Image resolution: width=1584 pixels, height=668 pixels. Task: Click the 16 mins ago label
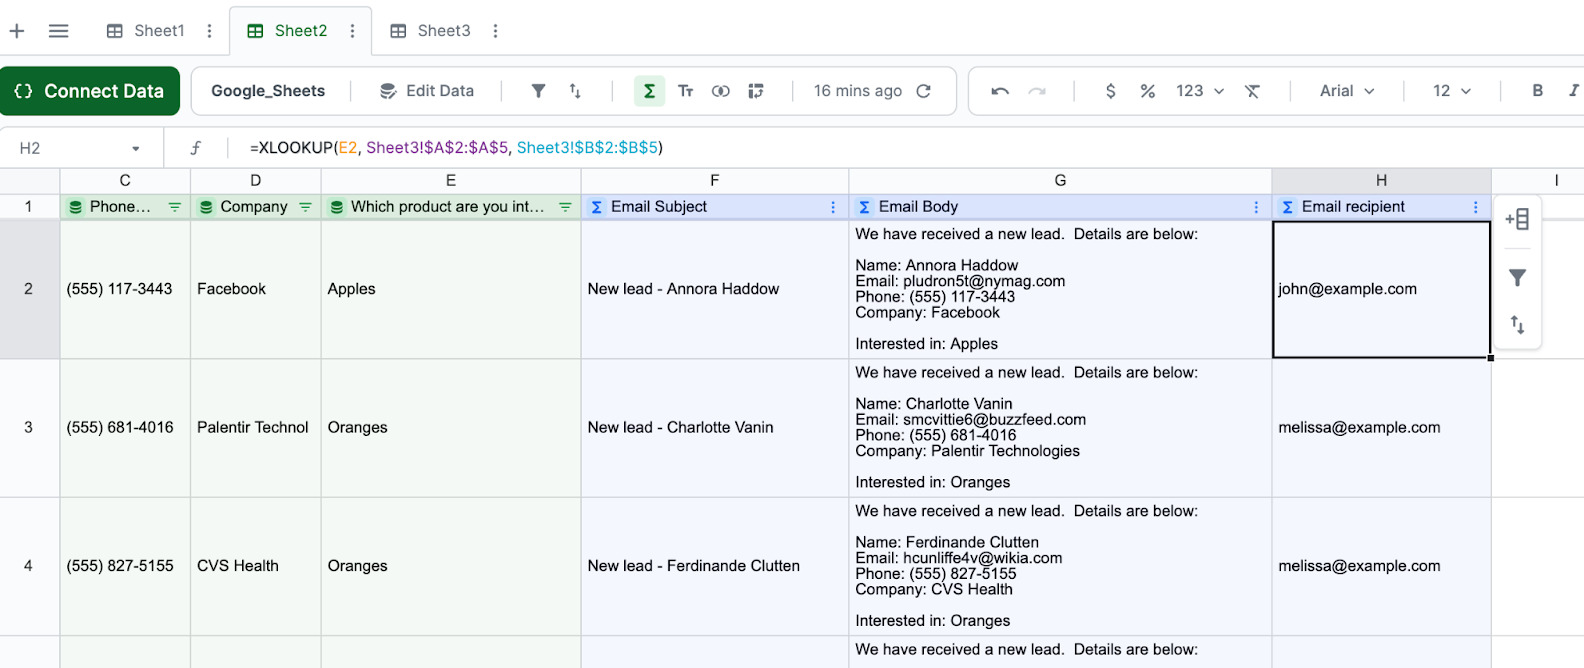click(858, 91)
